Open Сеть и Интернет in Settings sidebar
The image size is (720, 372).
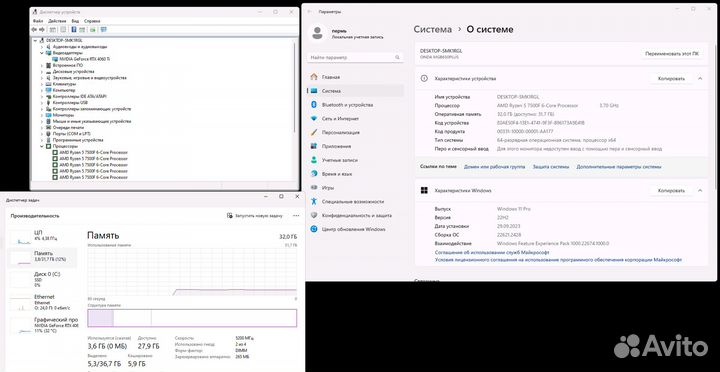(340, 118)
